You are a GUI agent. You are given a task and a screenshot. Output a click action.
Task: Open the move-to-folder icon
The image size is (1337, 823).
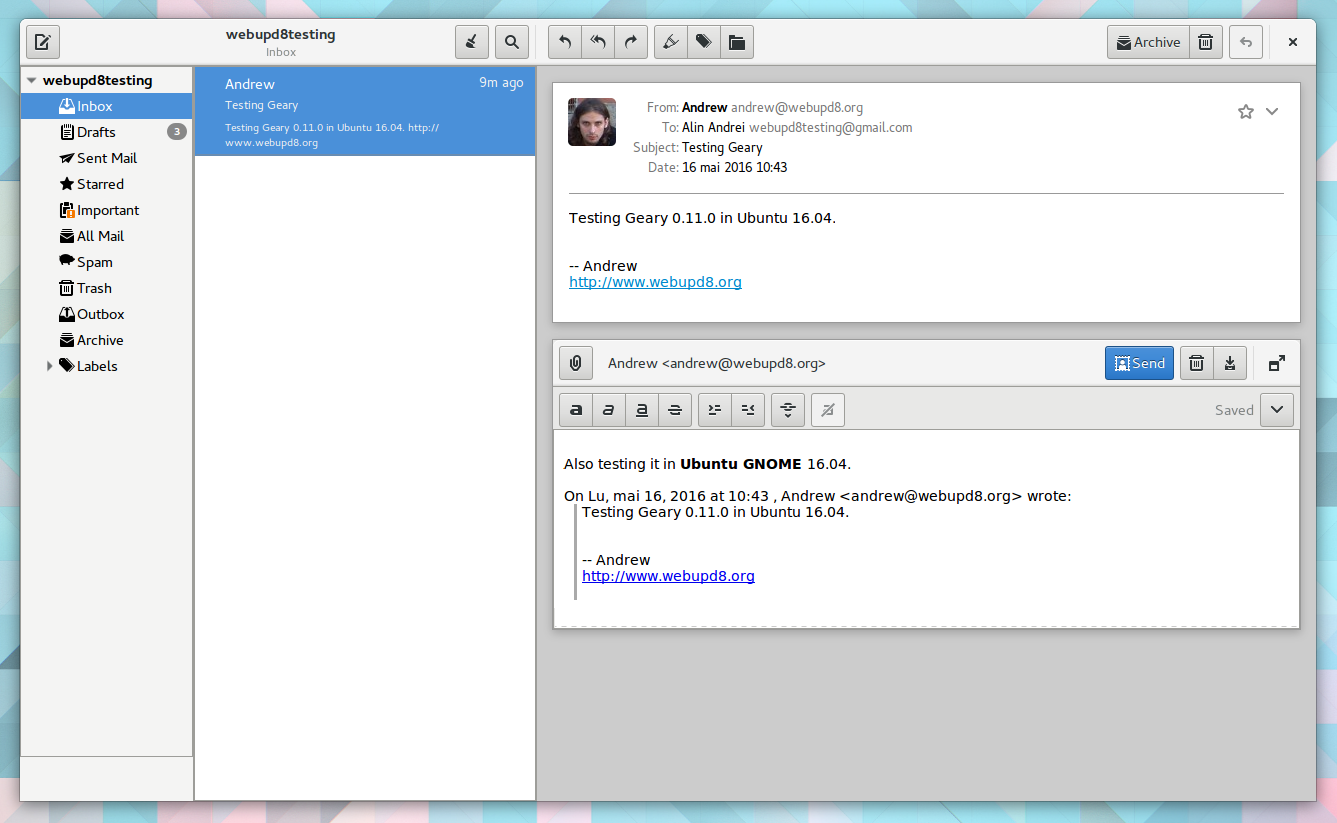(x=737, y=42)
